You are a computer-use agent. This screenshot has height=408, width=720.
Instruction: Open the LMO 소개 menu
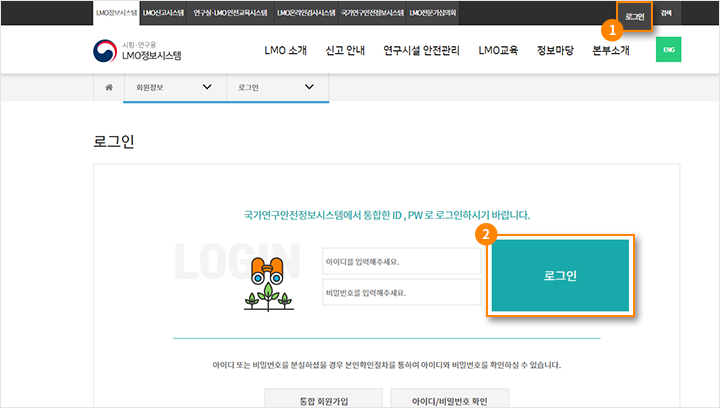(286, 50)
